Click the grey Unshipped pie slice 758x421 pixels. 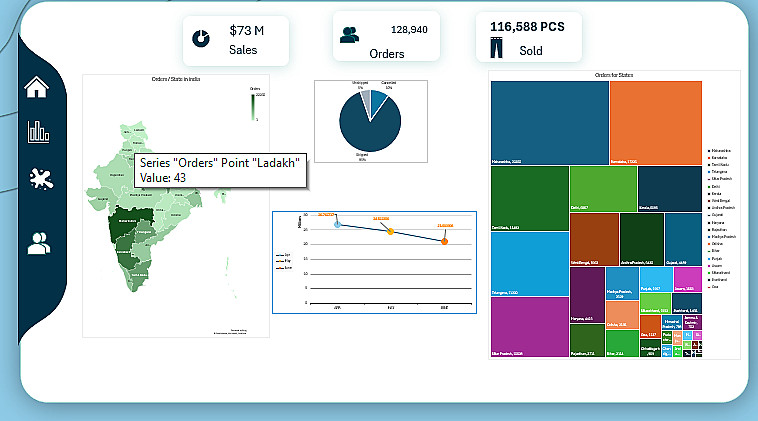point(367,101)
